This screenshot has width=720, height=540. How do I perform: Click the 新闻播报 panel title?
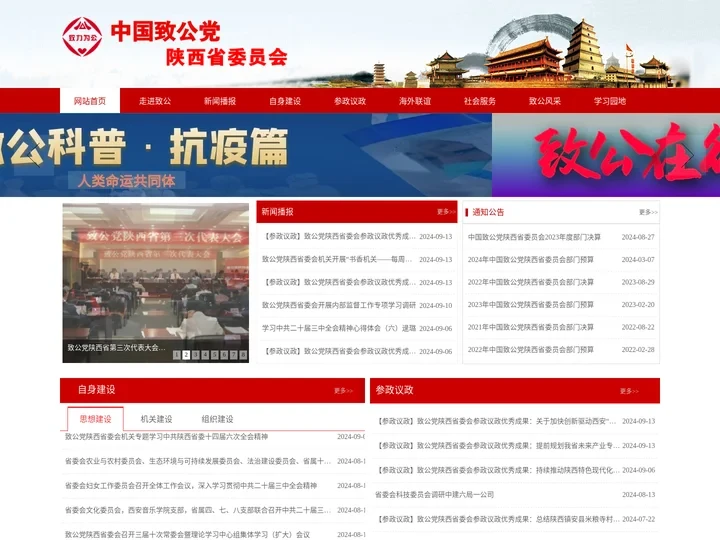277,212
